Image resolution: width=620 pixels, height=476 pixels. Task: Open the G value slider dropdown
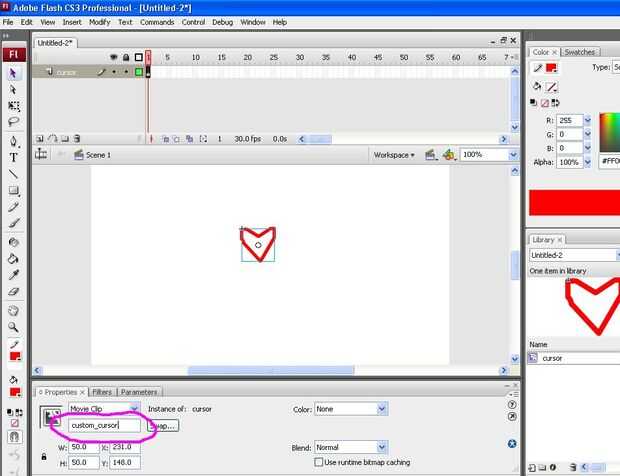[588, 134]
